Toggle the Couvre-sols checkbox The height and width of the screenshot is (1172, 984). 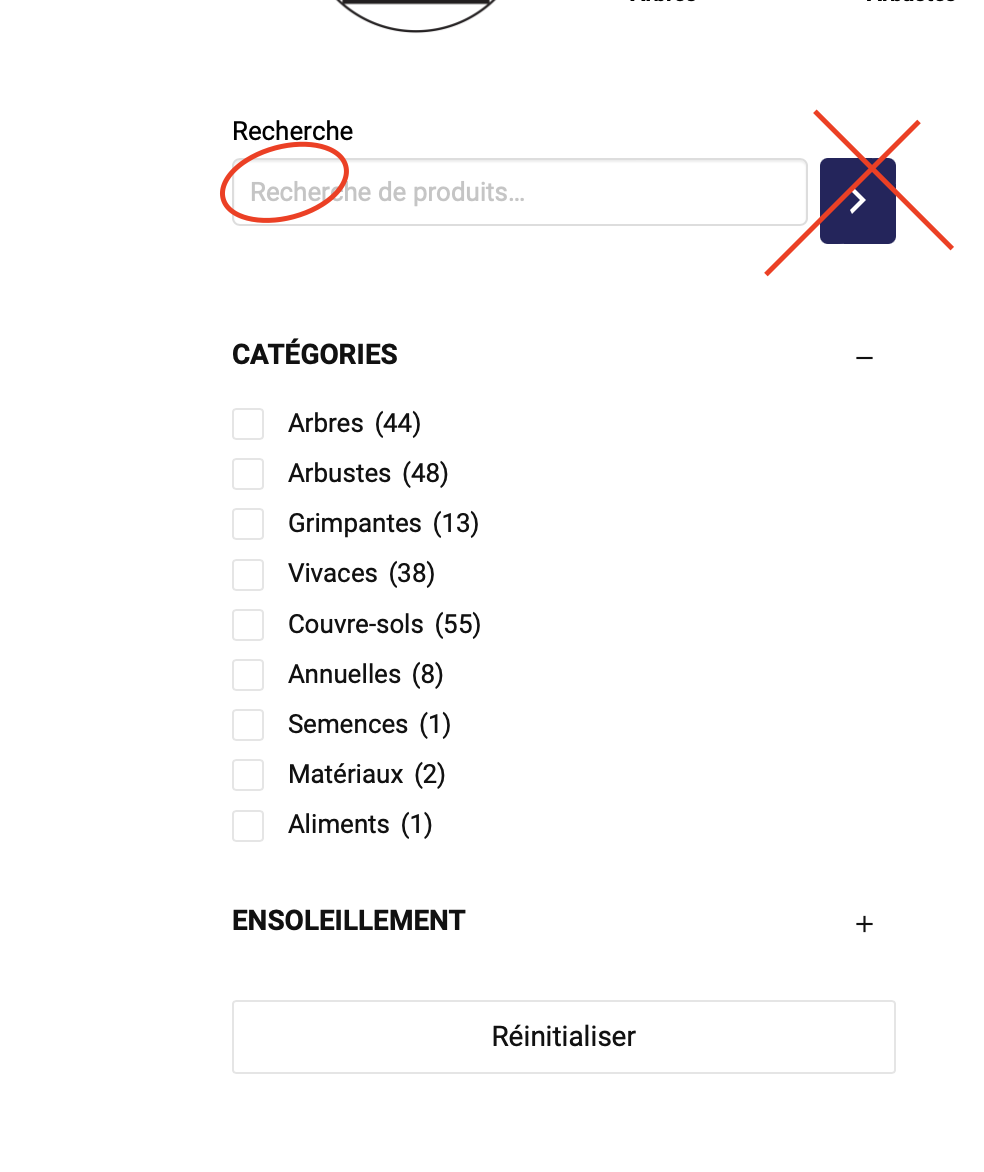pyautogui.click(x=248, y=625)
